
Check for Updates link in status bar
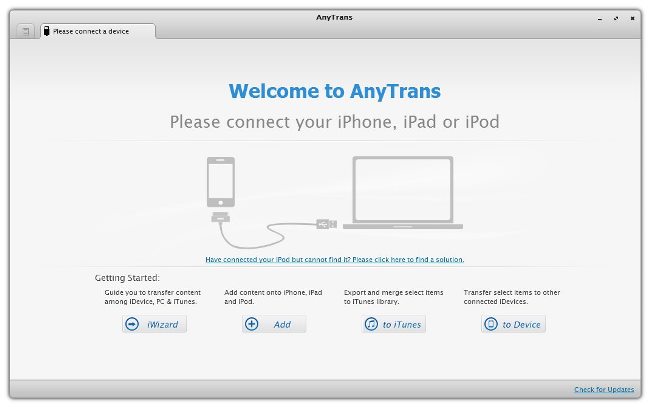pos(604,389)
